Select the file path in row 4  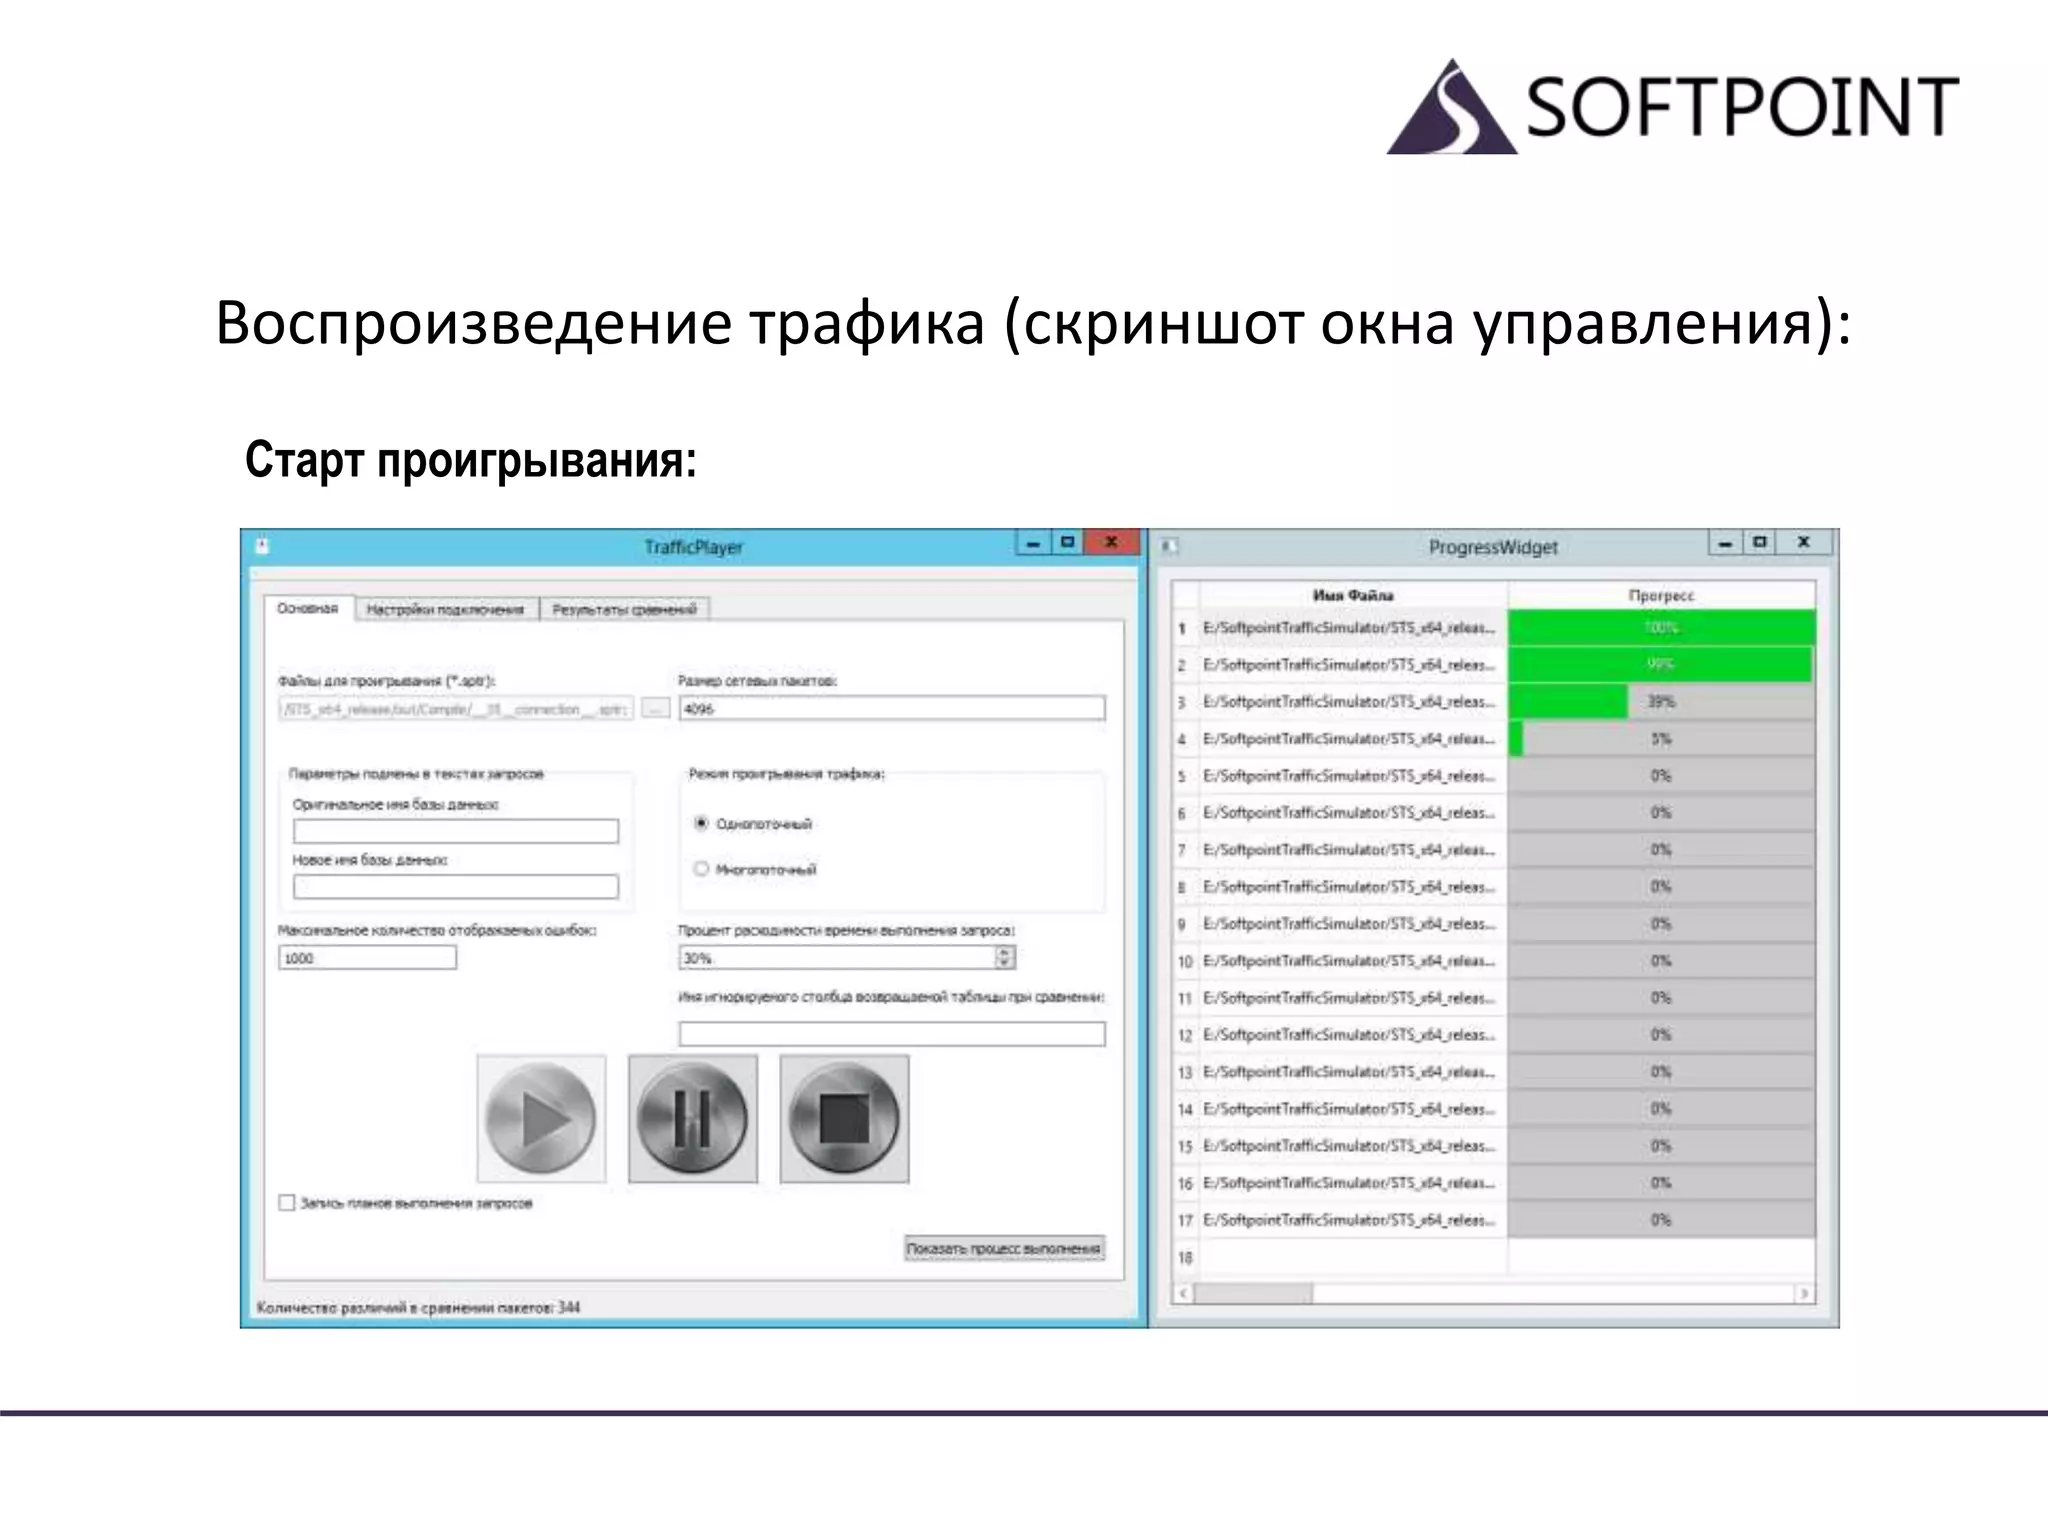click(x=1353, y=739)
